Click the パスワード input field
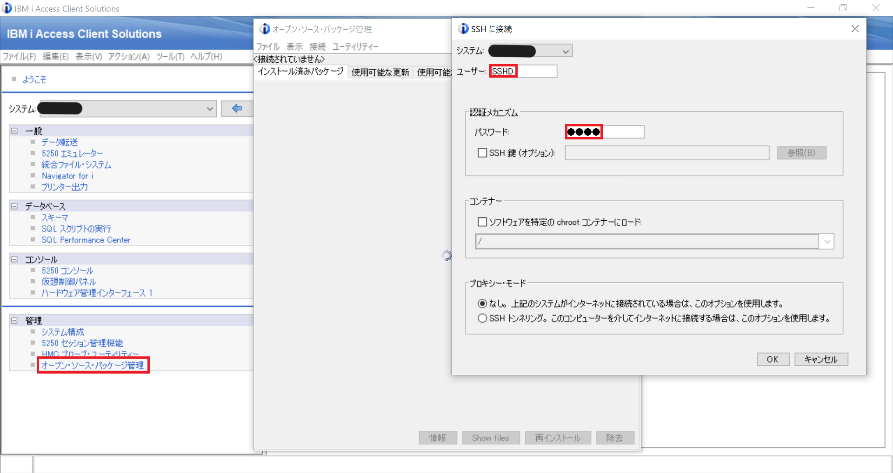The image size is (893, 473). (605, 132)
